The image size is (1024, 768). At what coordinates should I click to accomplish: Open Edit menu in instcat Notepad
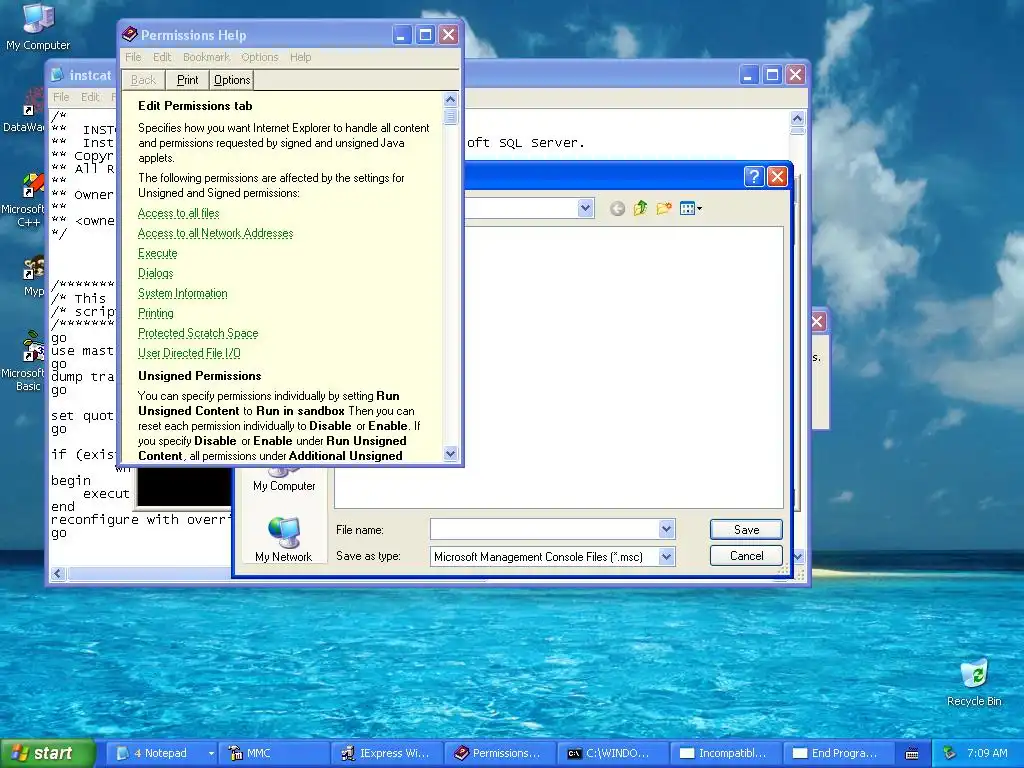(90, 97)
